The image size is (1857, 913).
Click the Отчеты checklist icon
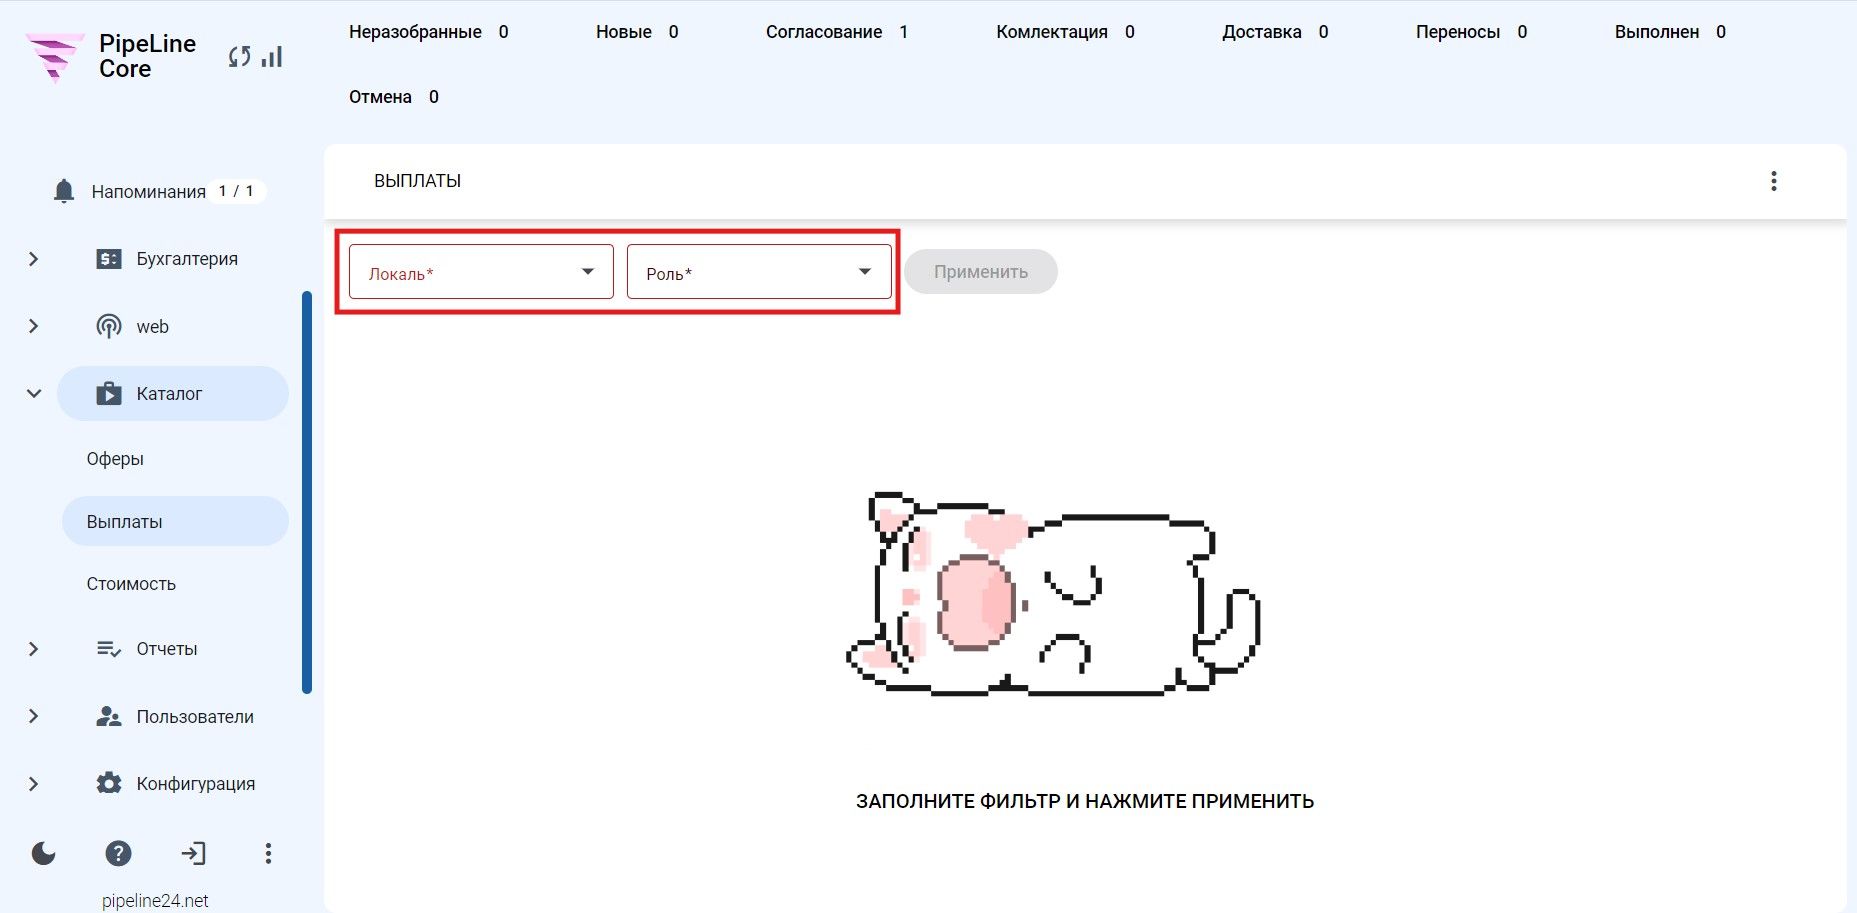[x=109, y=649]
